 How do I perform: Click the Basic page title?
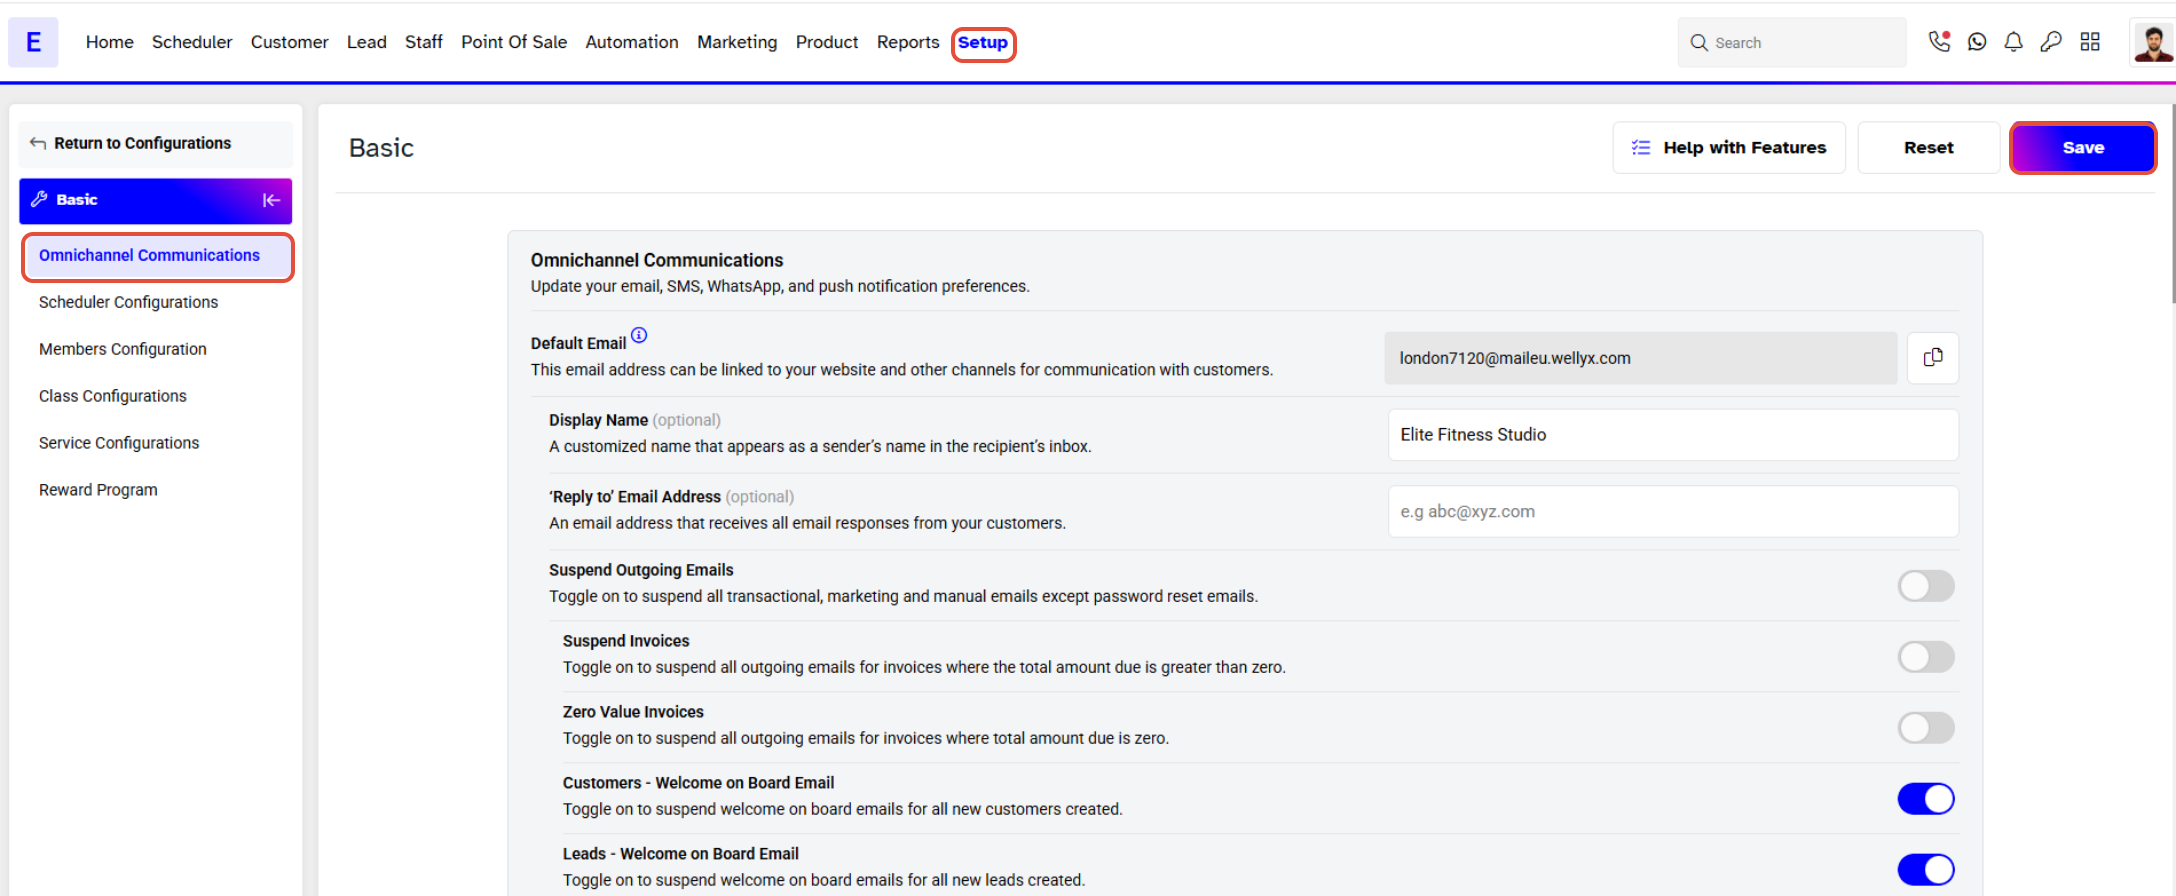point(381,148)
